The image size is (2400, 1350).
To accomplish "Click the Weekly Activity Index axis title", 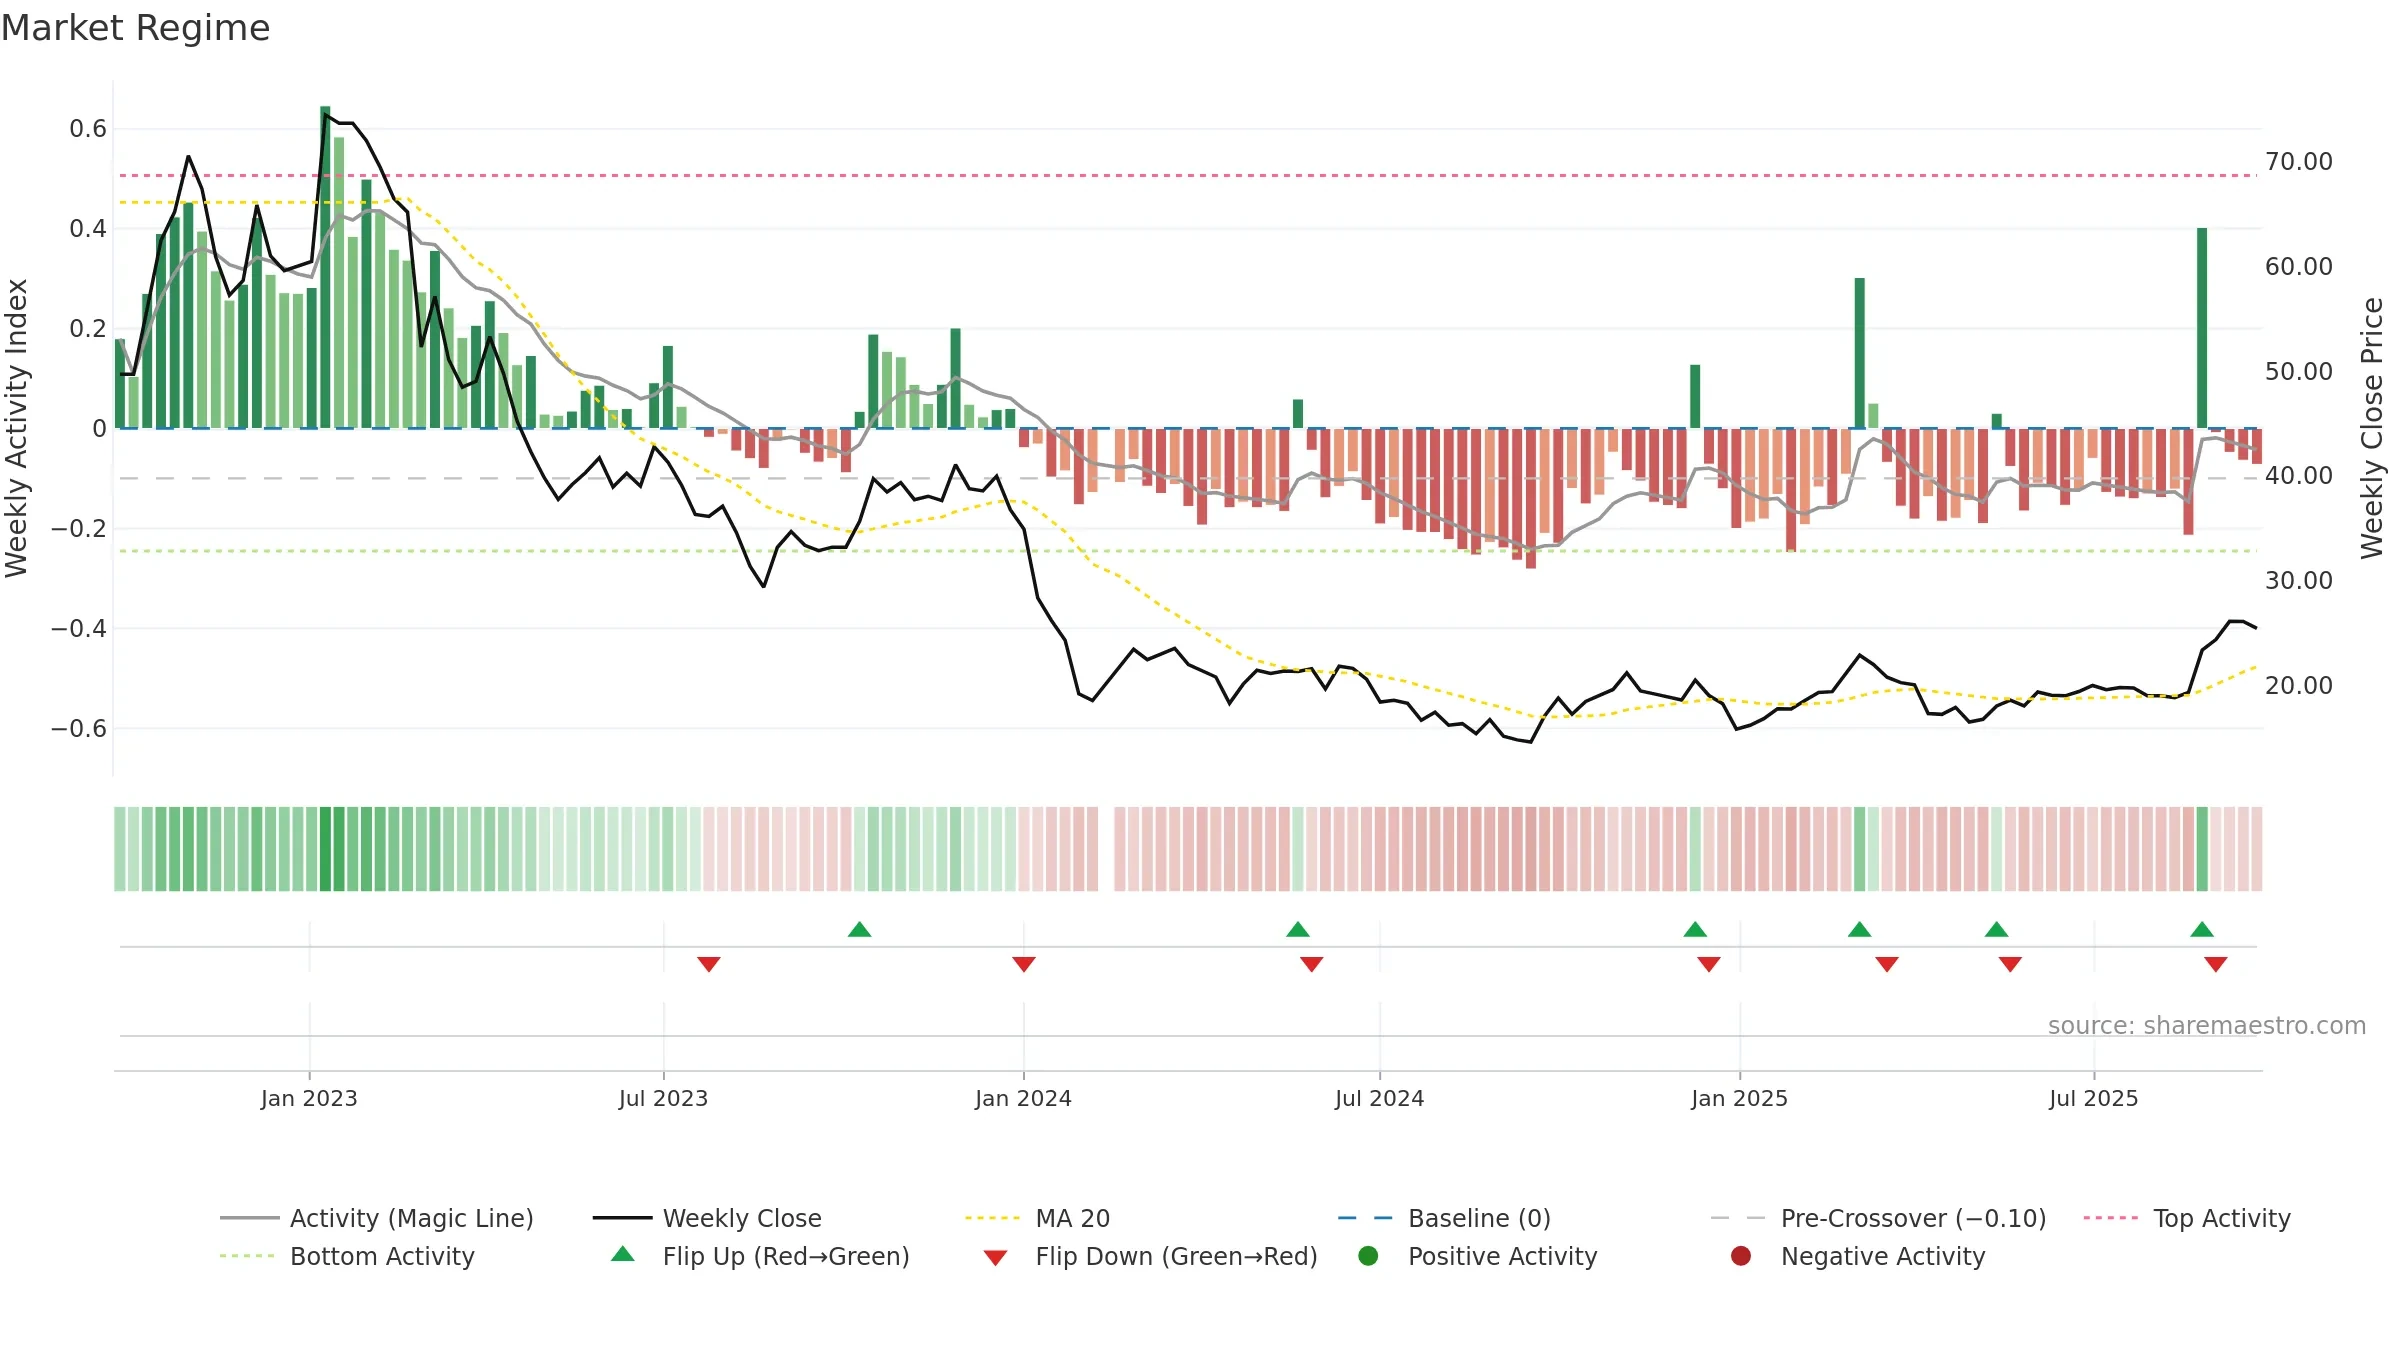I will [x=16, y=428].
